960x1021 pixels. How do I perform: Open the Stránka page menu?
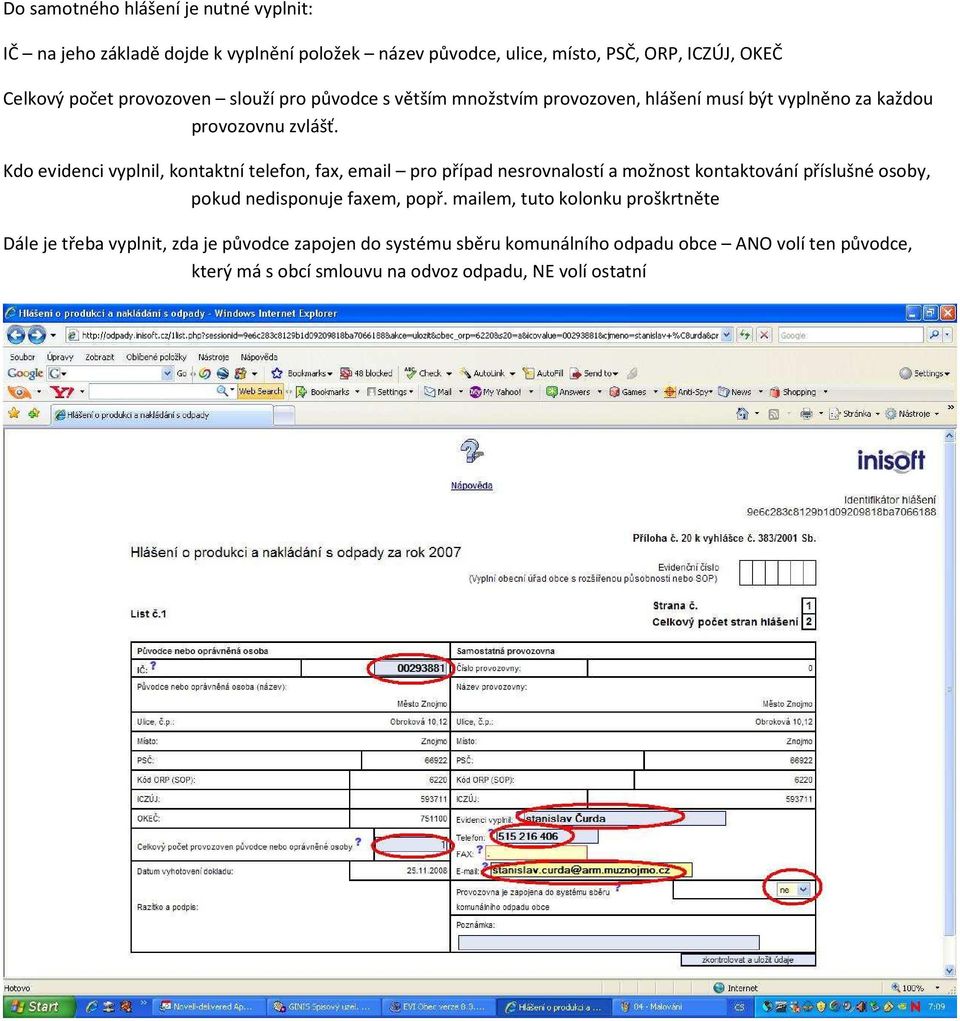pos(854,414)
